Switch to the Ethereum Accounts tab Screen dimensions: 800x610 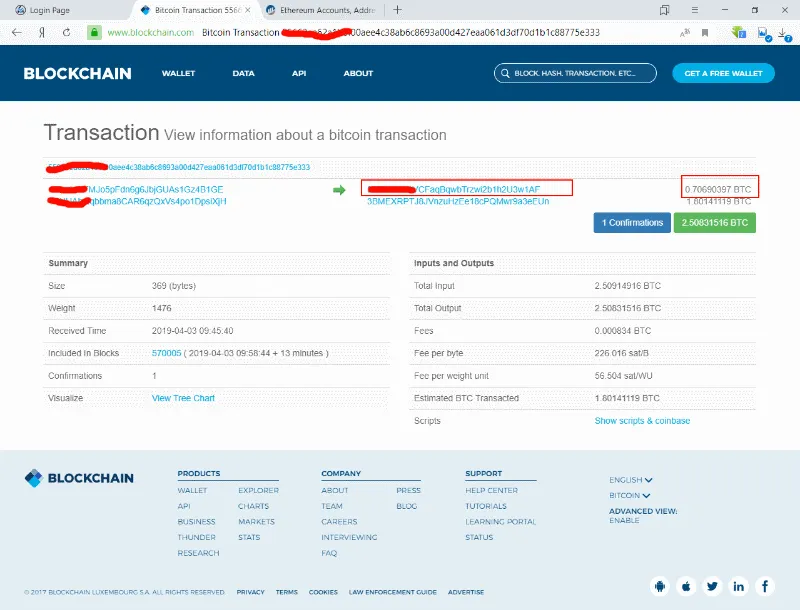[321, 10]
